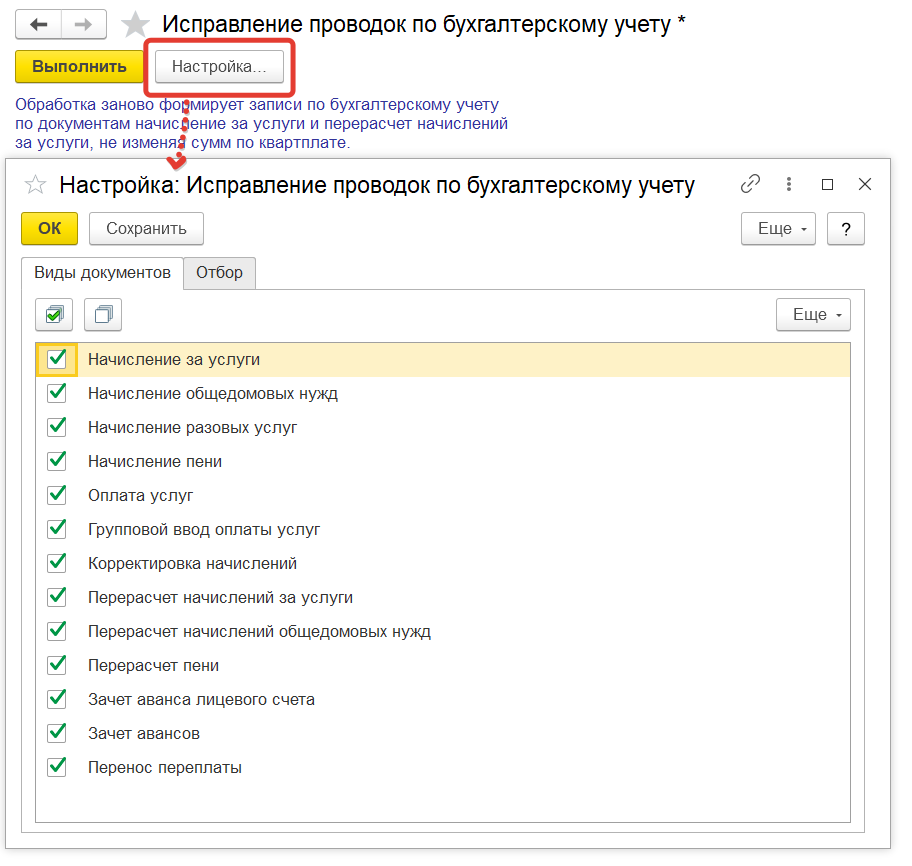Toggle Корректировка начислений checkbox

click(57, 564)
